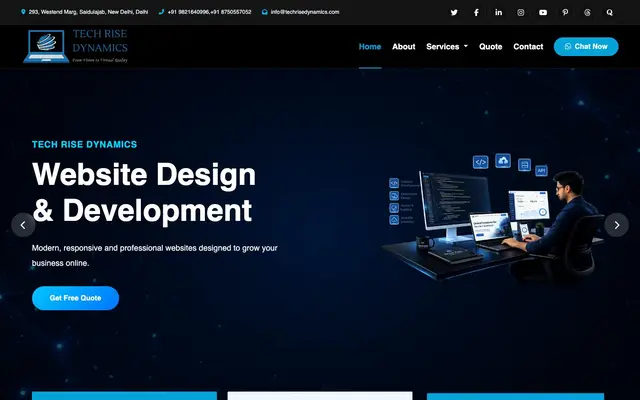This screenshot has width=640, height=400.
Task: Open the Twitter social icon
Action: pyautogui.click(x=454, y=12)
